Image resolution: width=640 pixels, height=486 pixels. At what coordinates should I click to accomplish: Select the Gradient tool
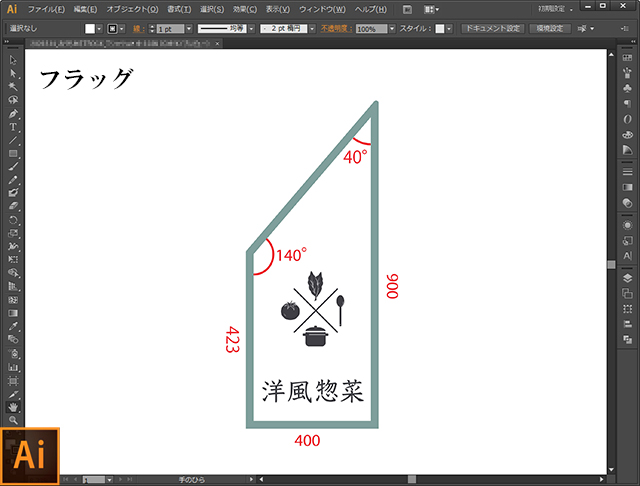[13, 313]
